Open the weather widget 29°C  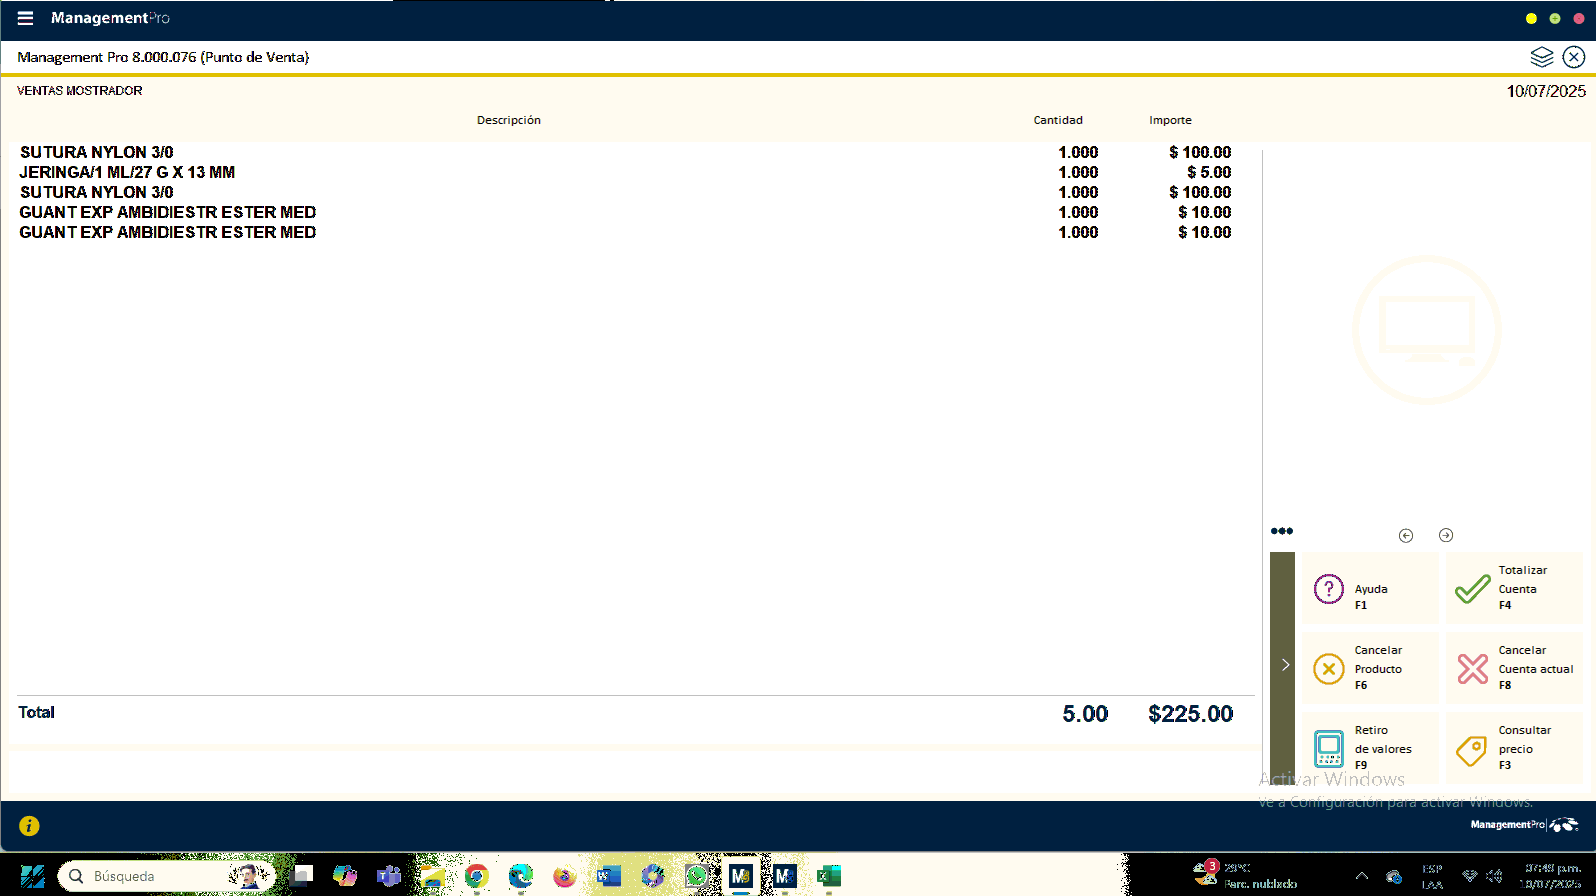point(1245,876)
